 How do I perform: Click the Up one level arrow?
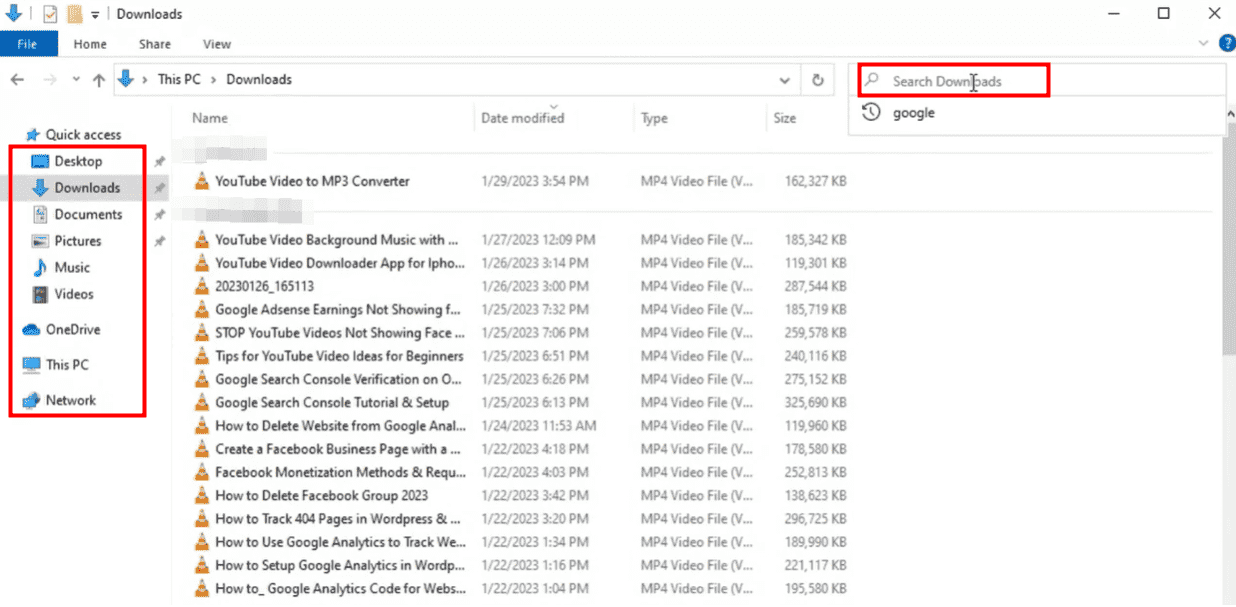click(98, 80)
